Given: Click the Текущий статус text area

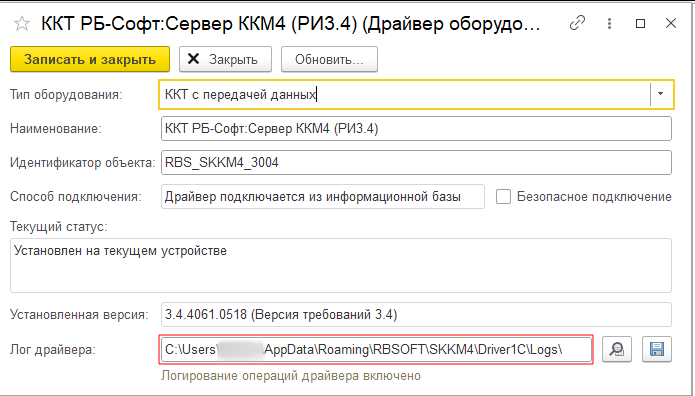Looking at the screenshot, I should (341, 265).
